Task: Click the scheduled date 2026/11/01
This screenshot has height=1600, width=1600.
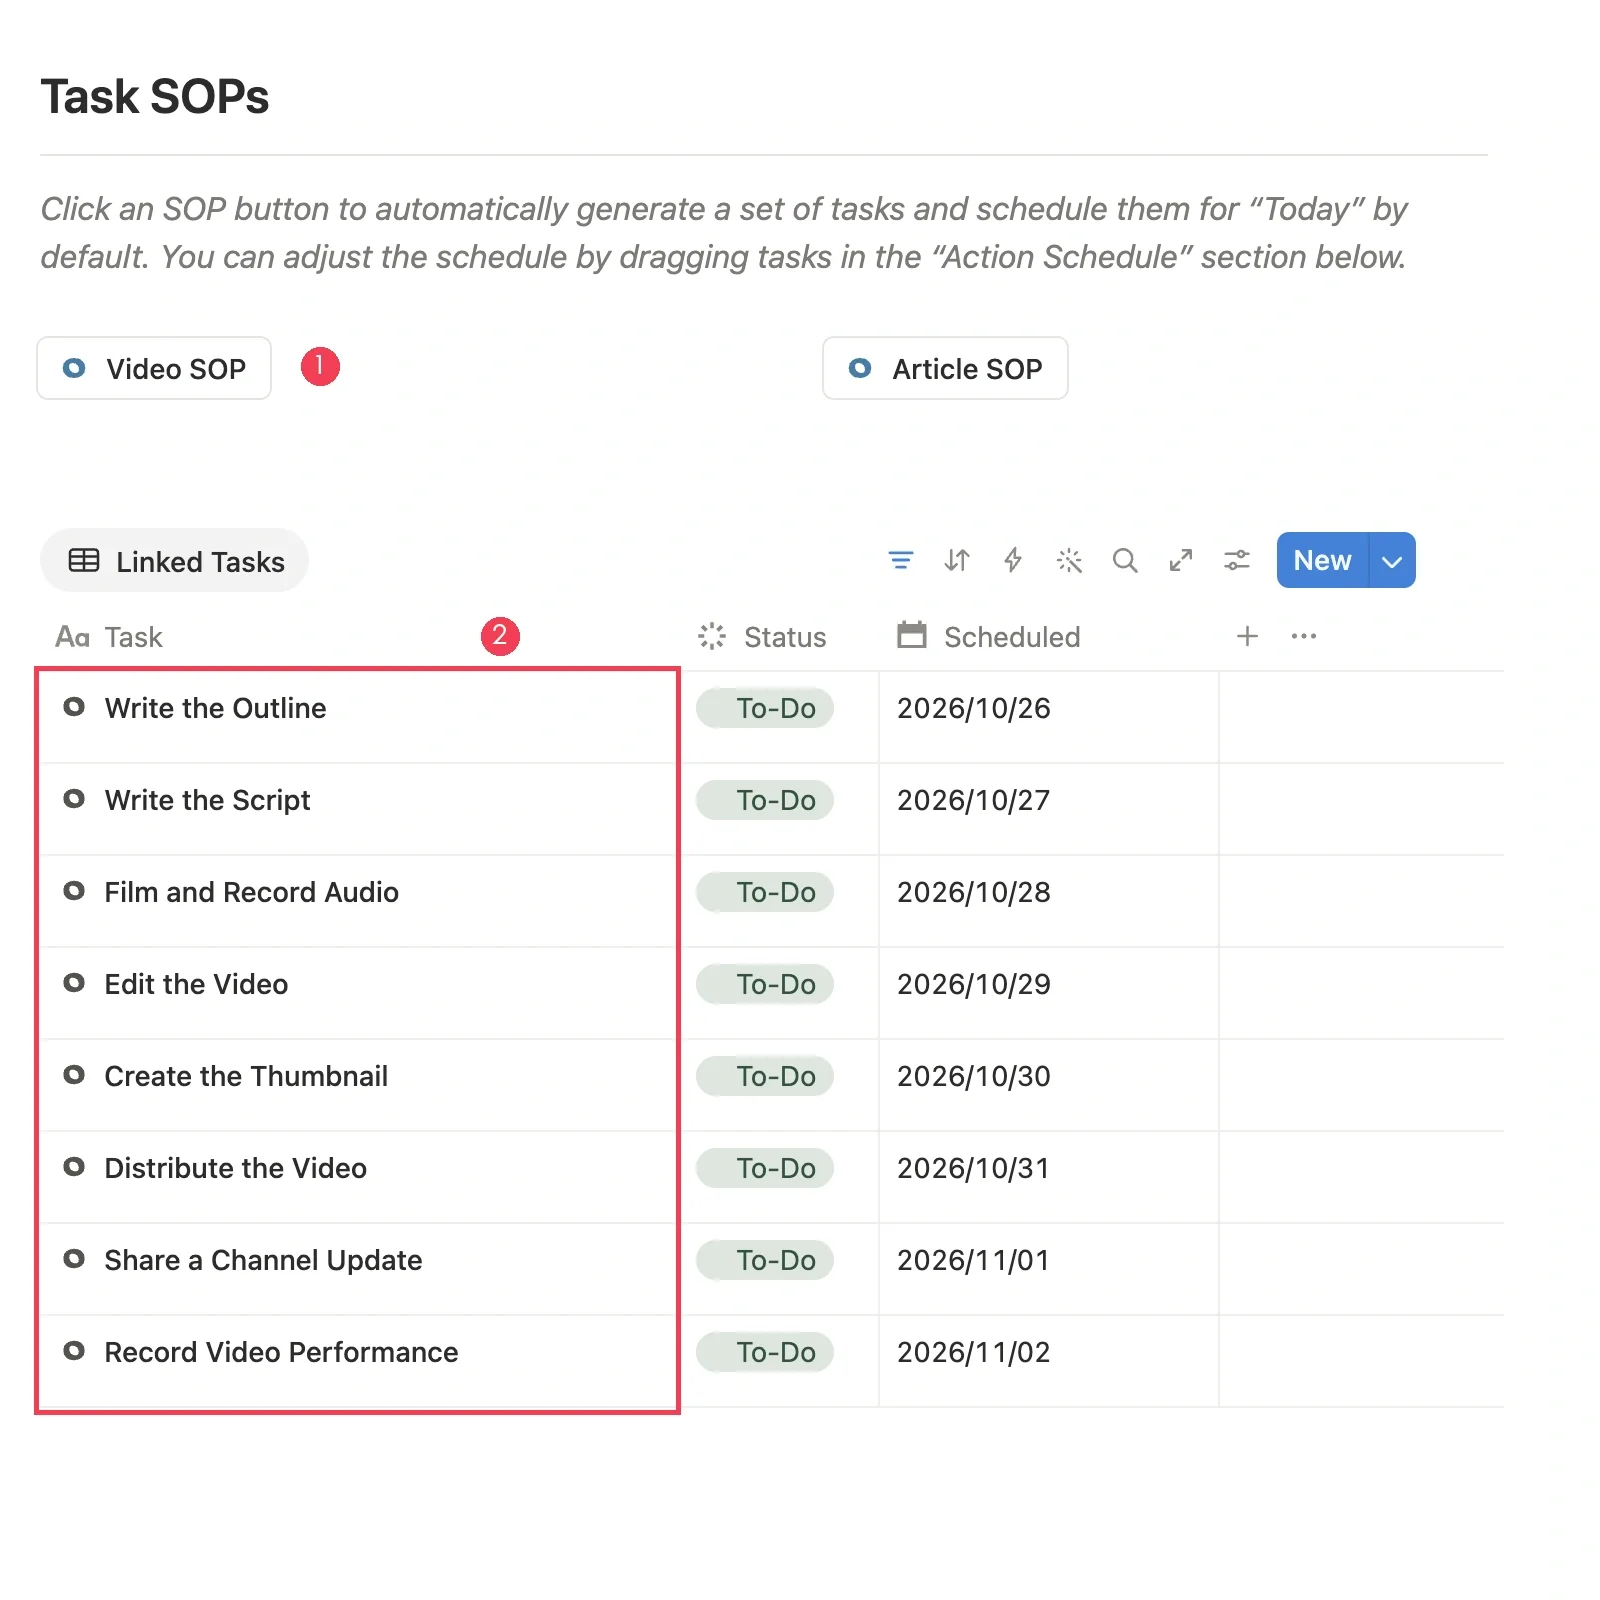Action: point(973,1260)
